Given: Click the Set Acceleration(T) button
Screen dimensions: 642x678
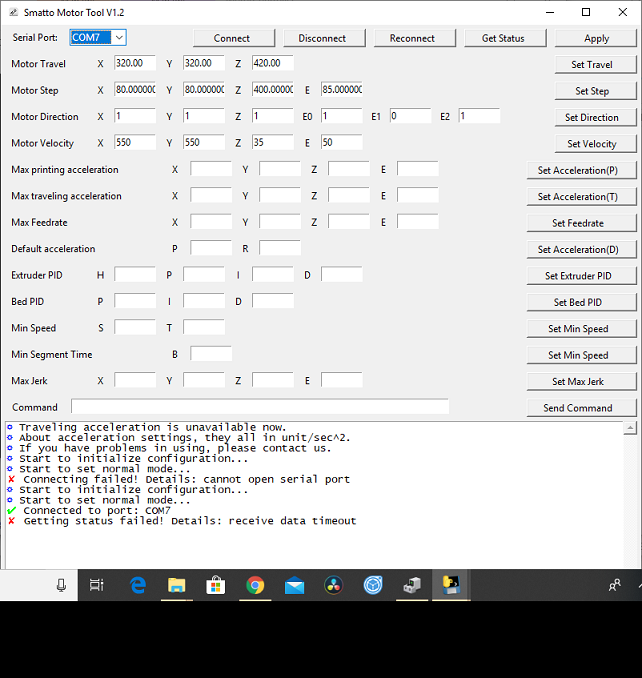Looking at the screenshot, I should 581,196.
